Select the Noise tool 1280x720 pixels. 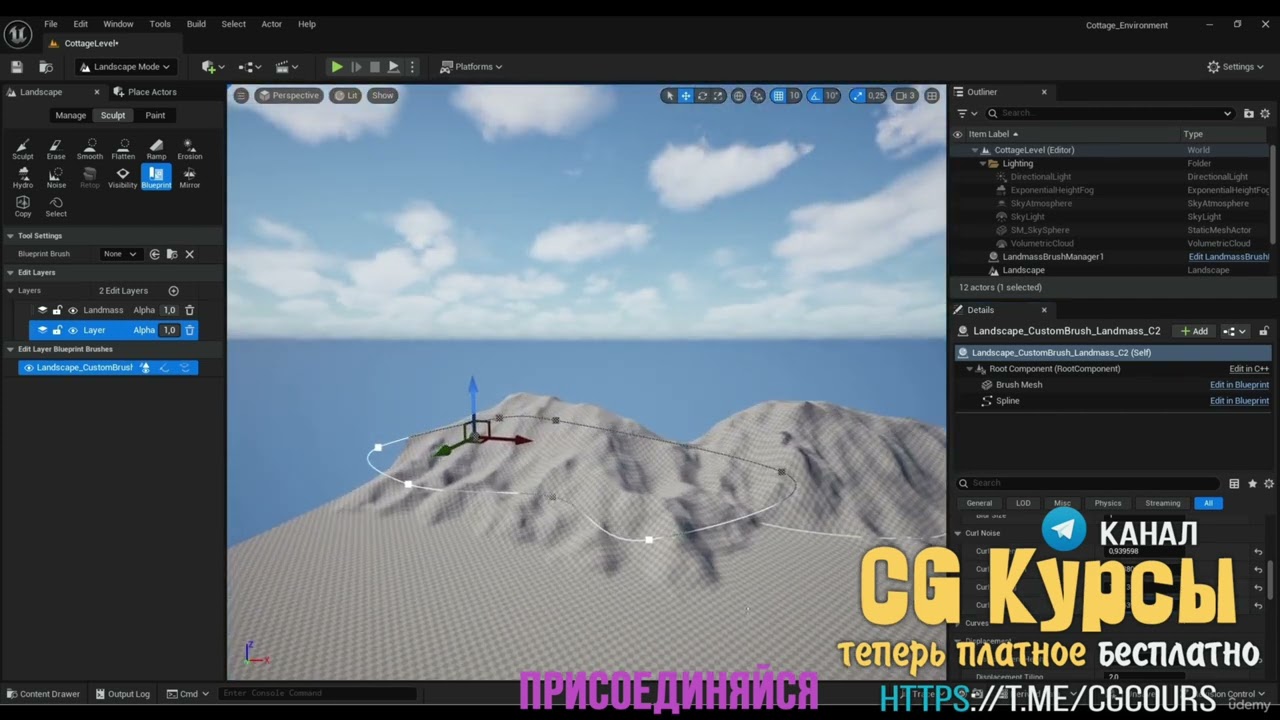[x=56, y=178]
